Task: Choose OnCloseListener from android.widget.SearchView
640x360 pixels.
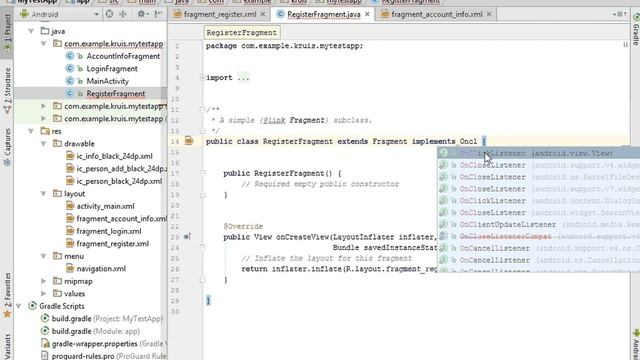Action: (x=539, y=212)
